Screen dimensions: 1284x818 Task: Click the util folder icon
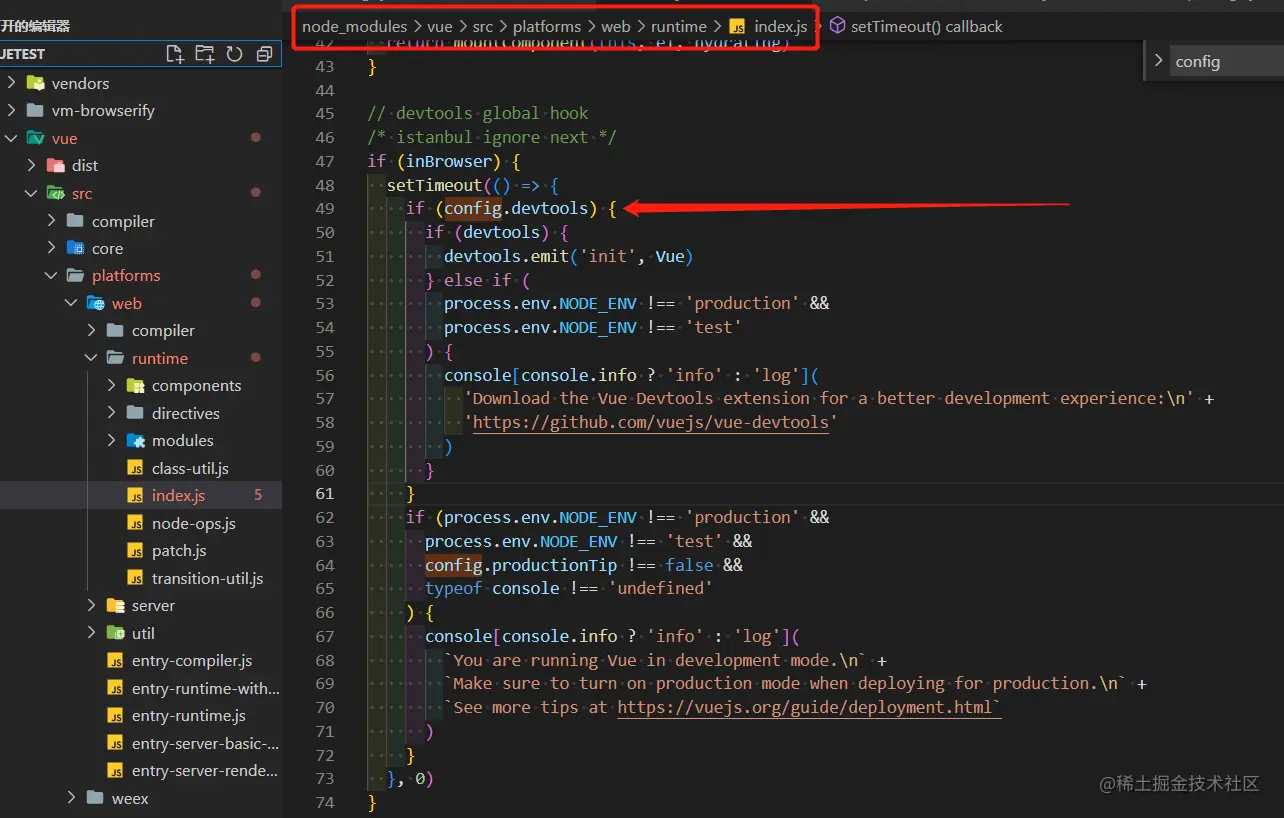115,633
